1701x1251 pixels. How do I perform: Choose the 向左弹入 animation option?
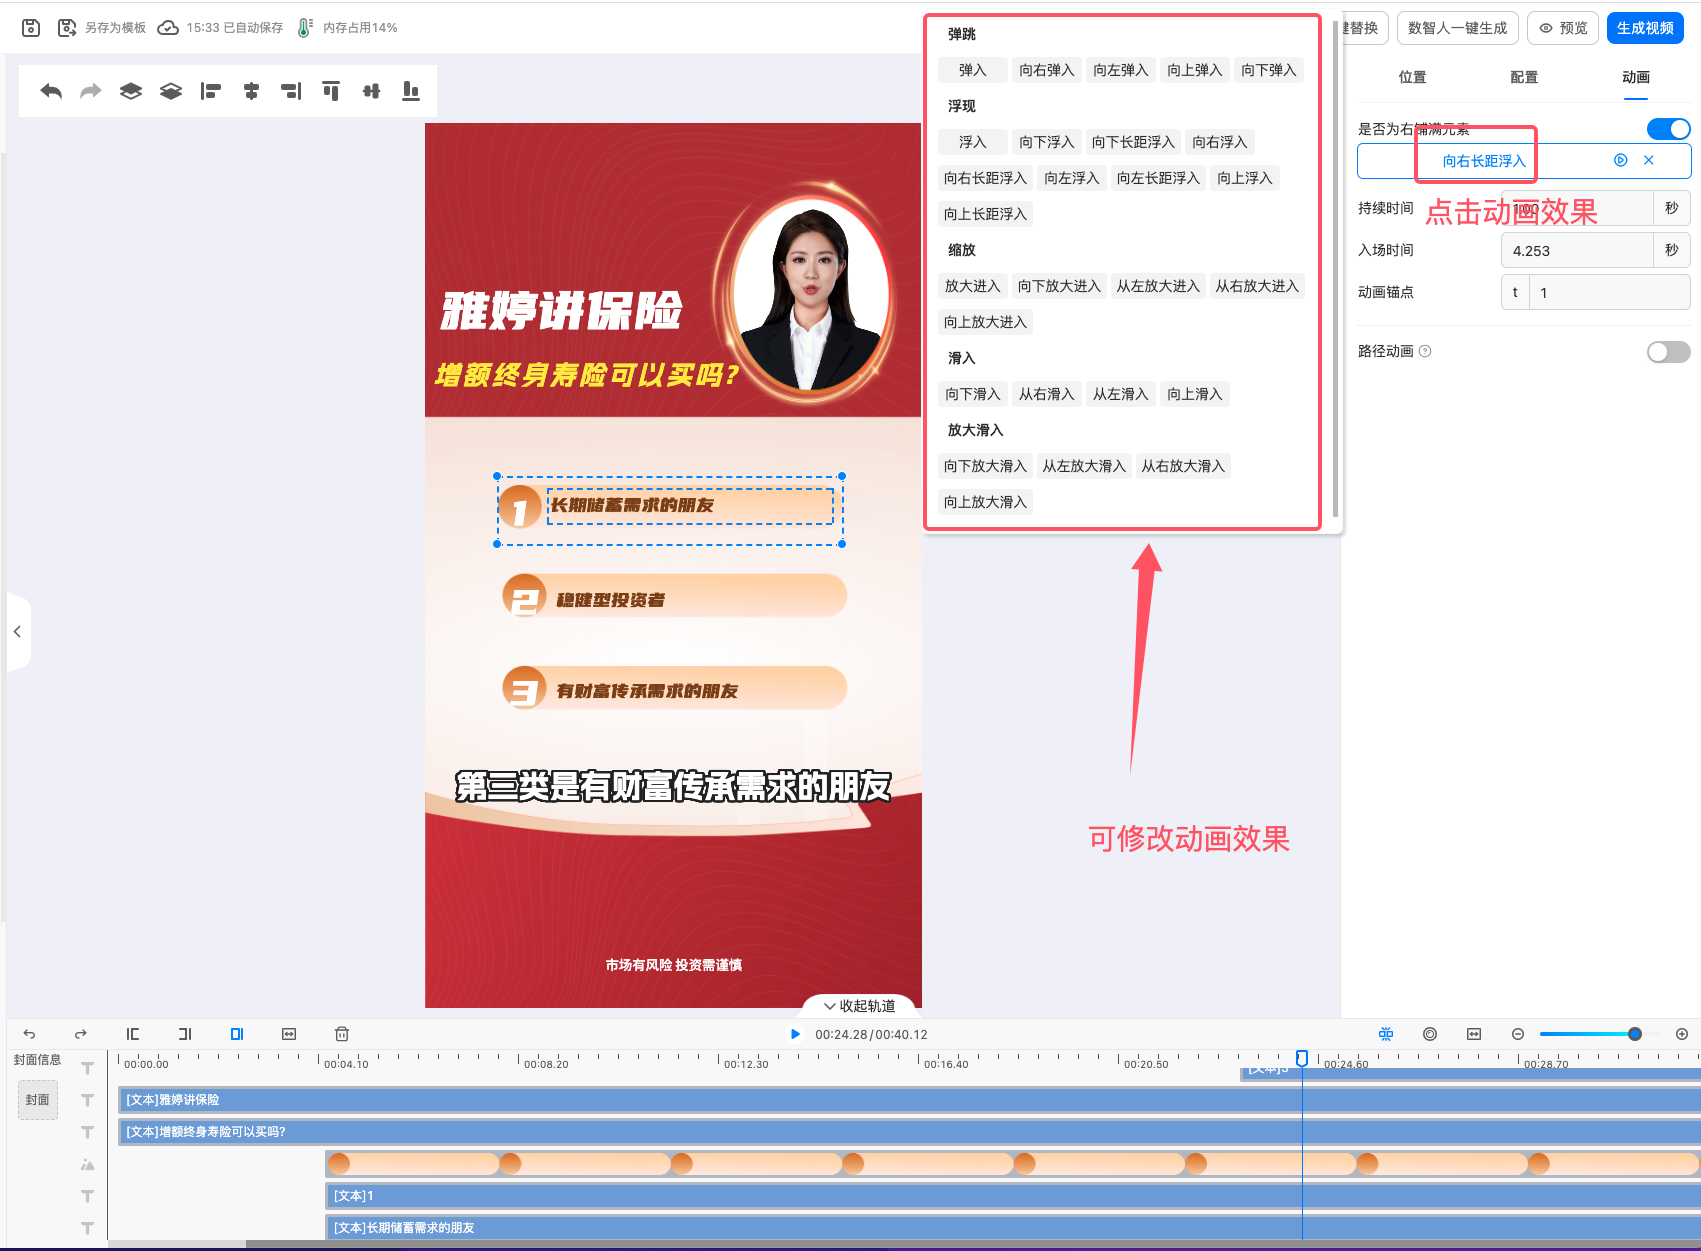(1120, 70)
